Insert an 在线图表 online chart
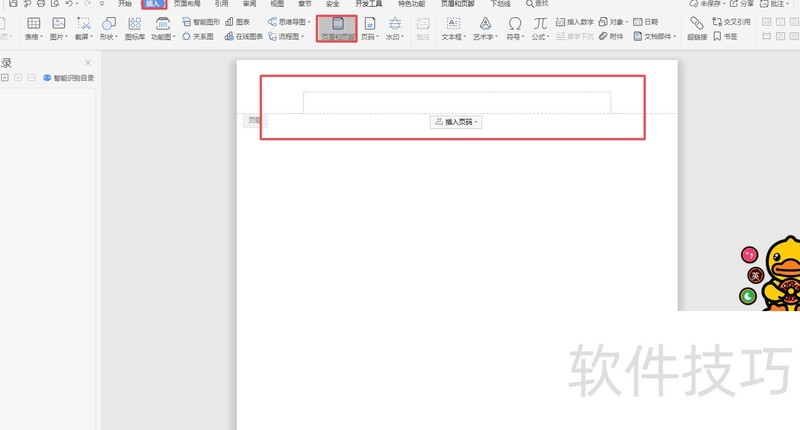 tap(244, 37)
